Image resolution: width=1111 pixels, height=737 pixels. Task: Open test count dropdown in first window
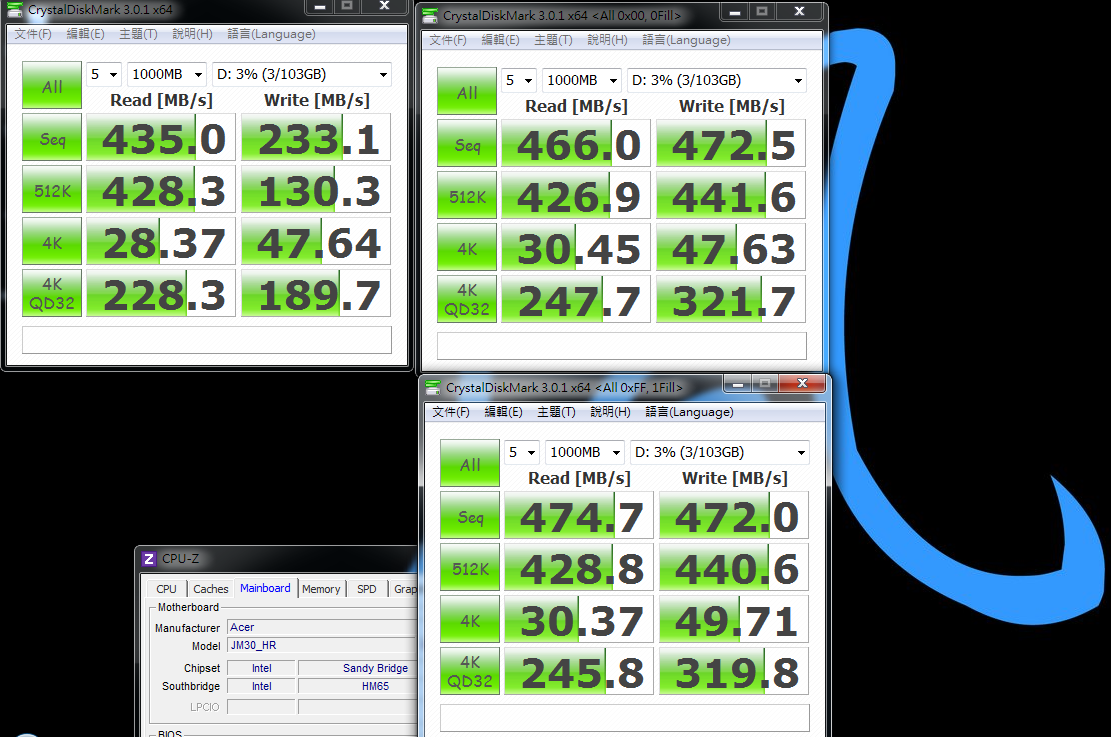pos(104,74)
